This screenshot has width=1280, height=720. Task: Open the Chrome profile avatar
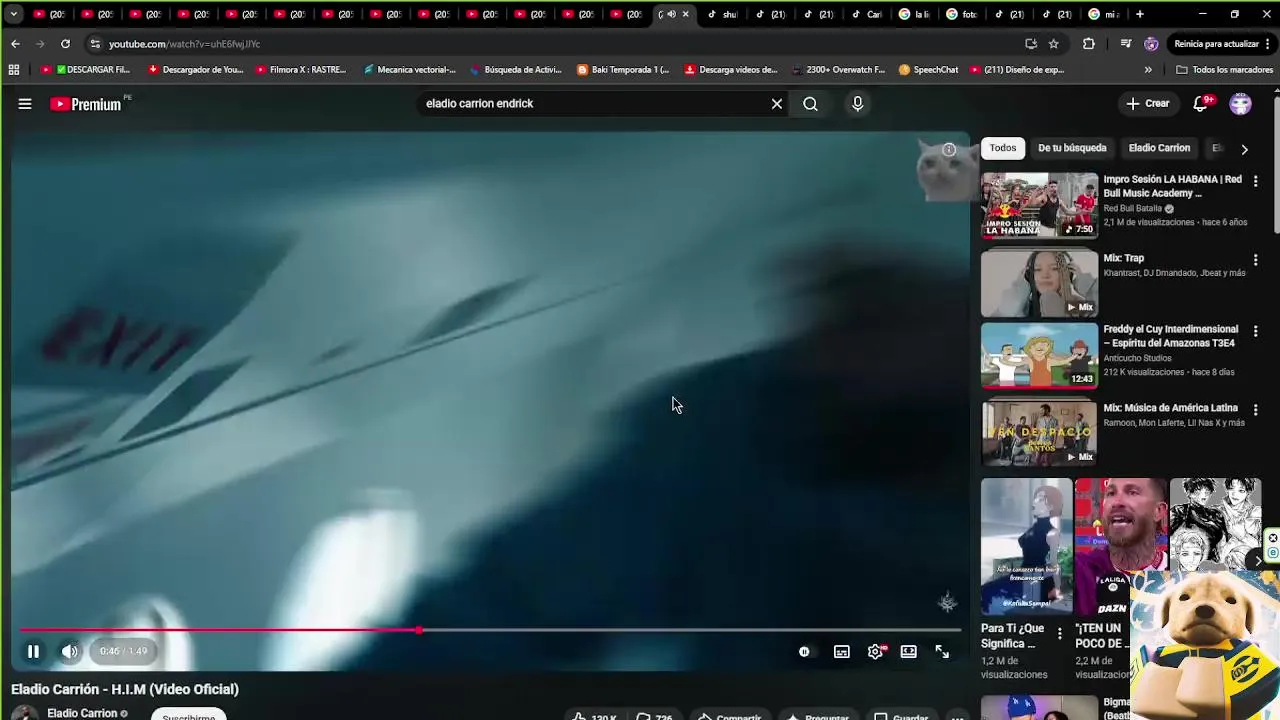pos(1151,44)
